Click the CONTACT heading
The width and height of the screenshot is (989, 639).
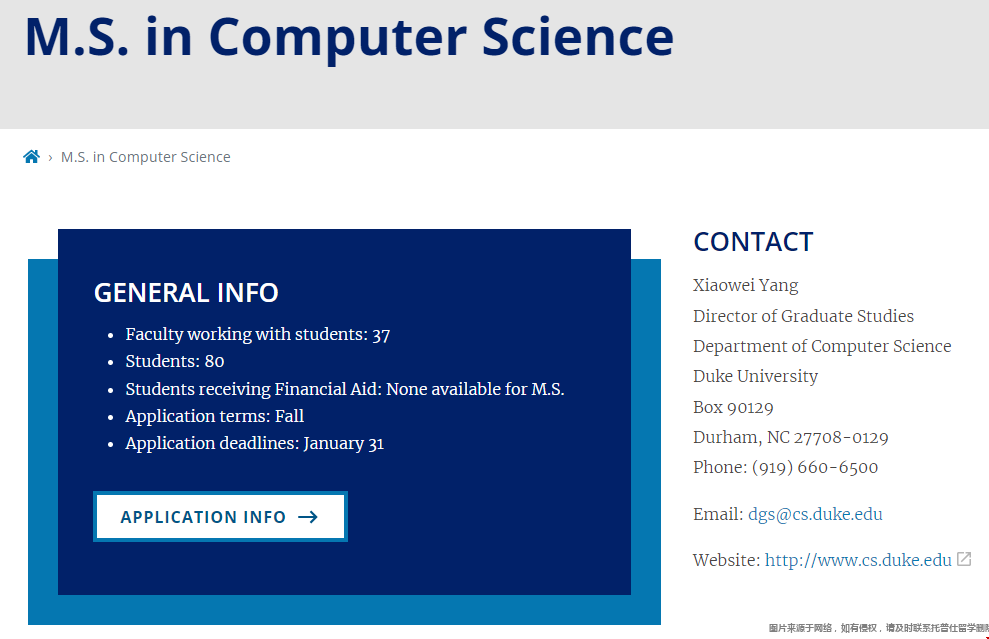coord(753,242)
